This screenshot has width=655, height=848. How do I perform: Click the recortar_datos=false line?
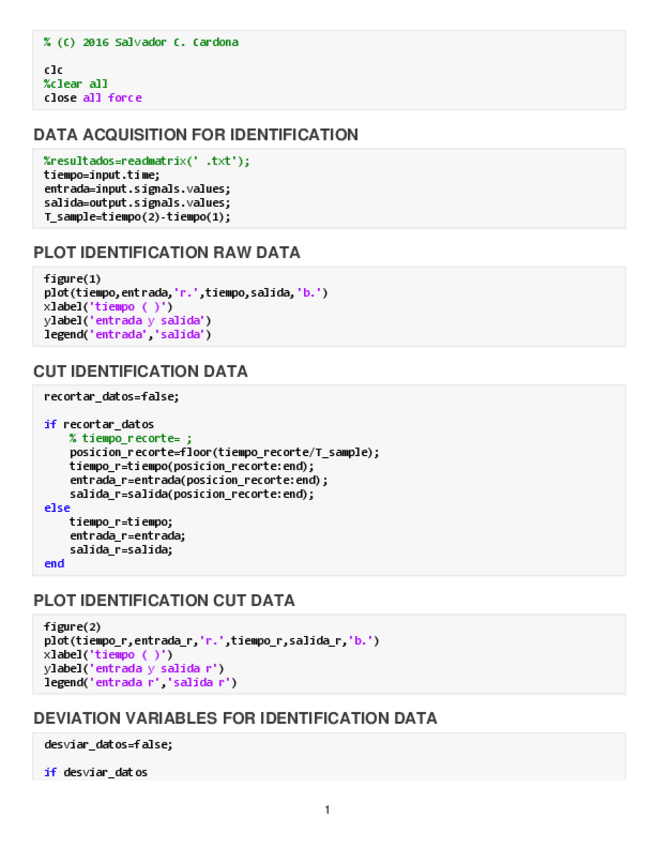pos(112,396)
